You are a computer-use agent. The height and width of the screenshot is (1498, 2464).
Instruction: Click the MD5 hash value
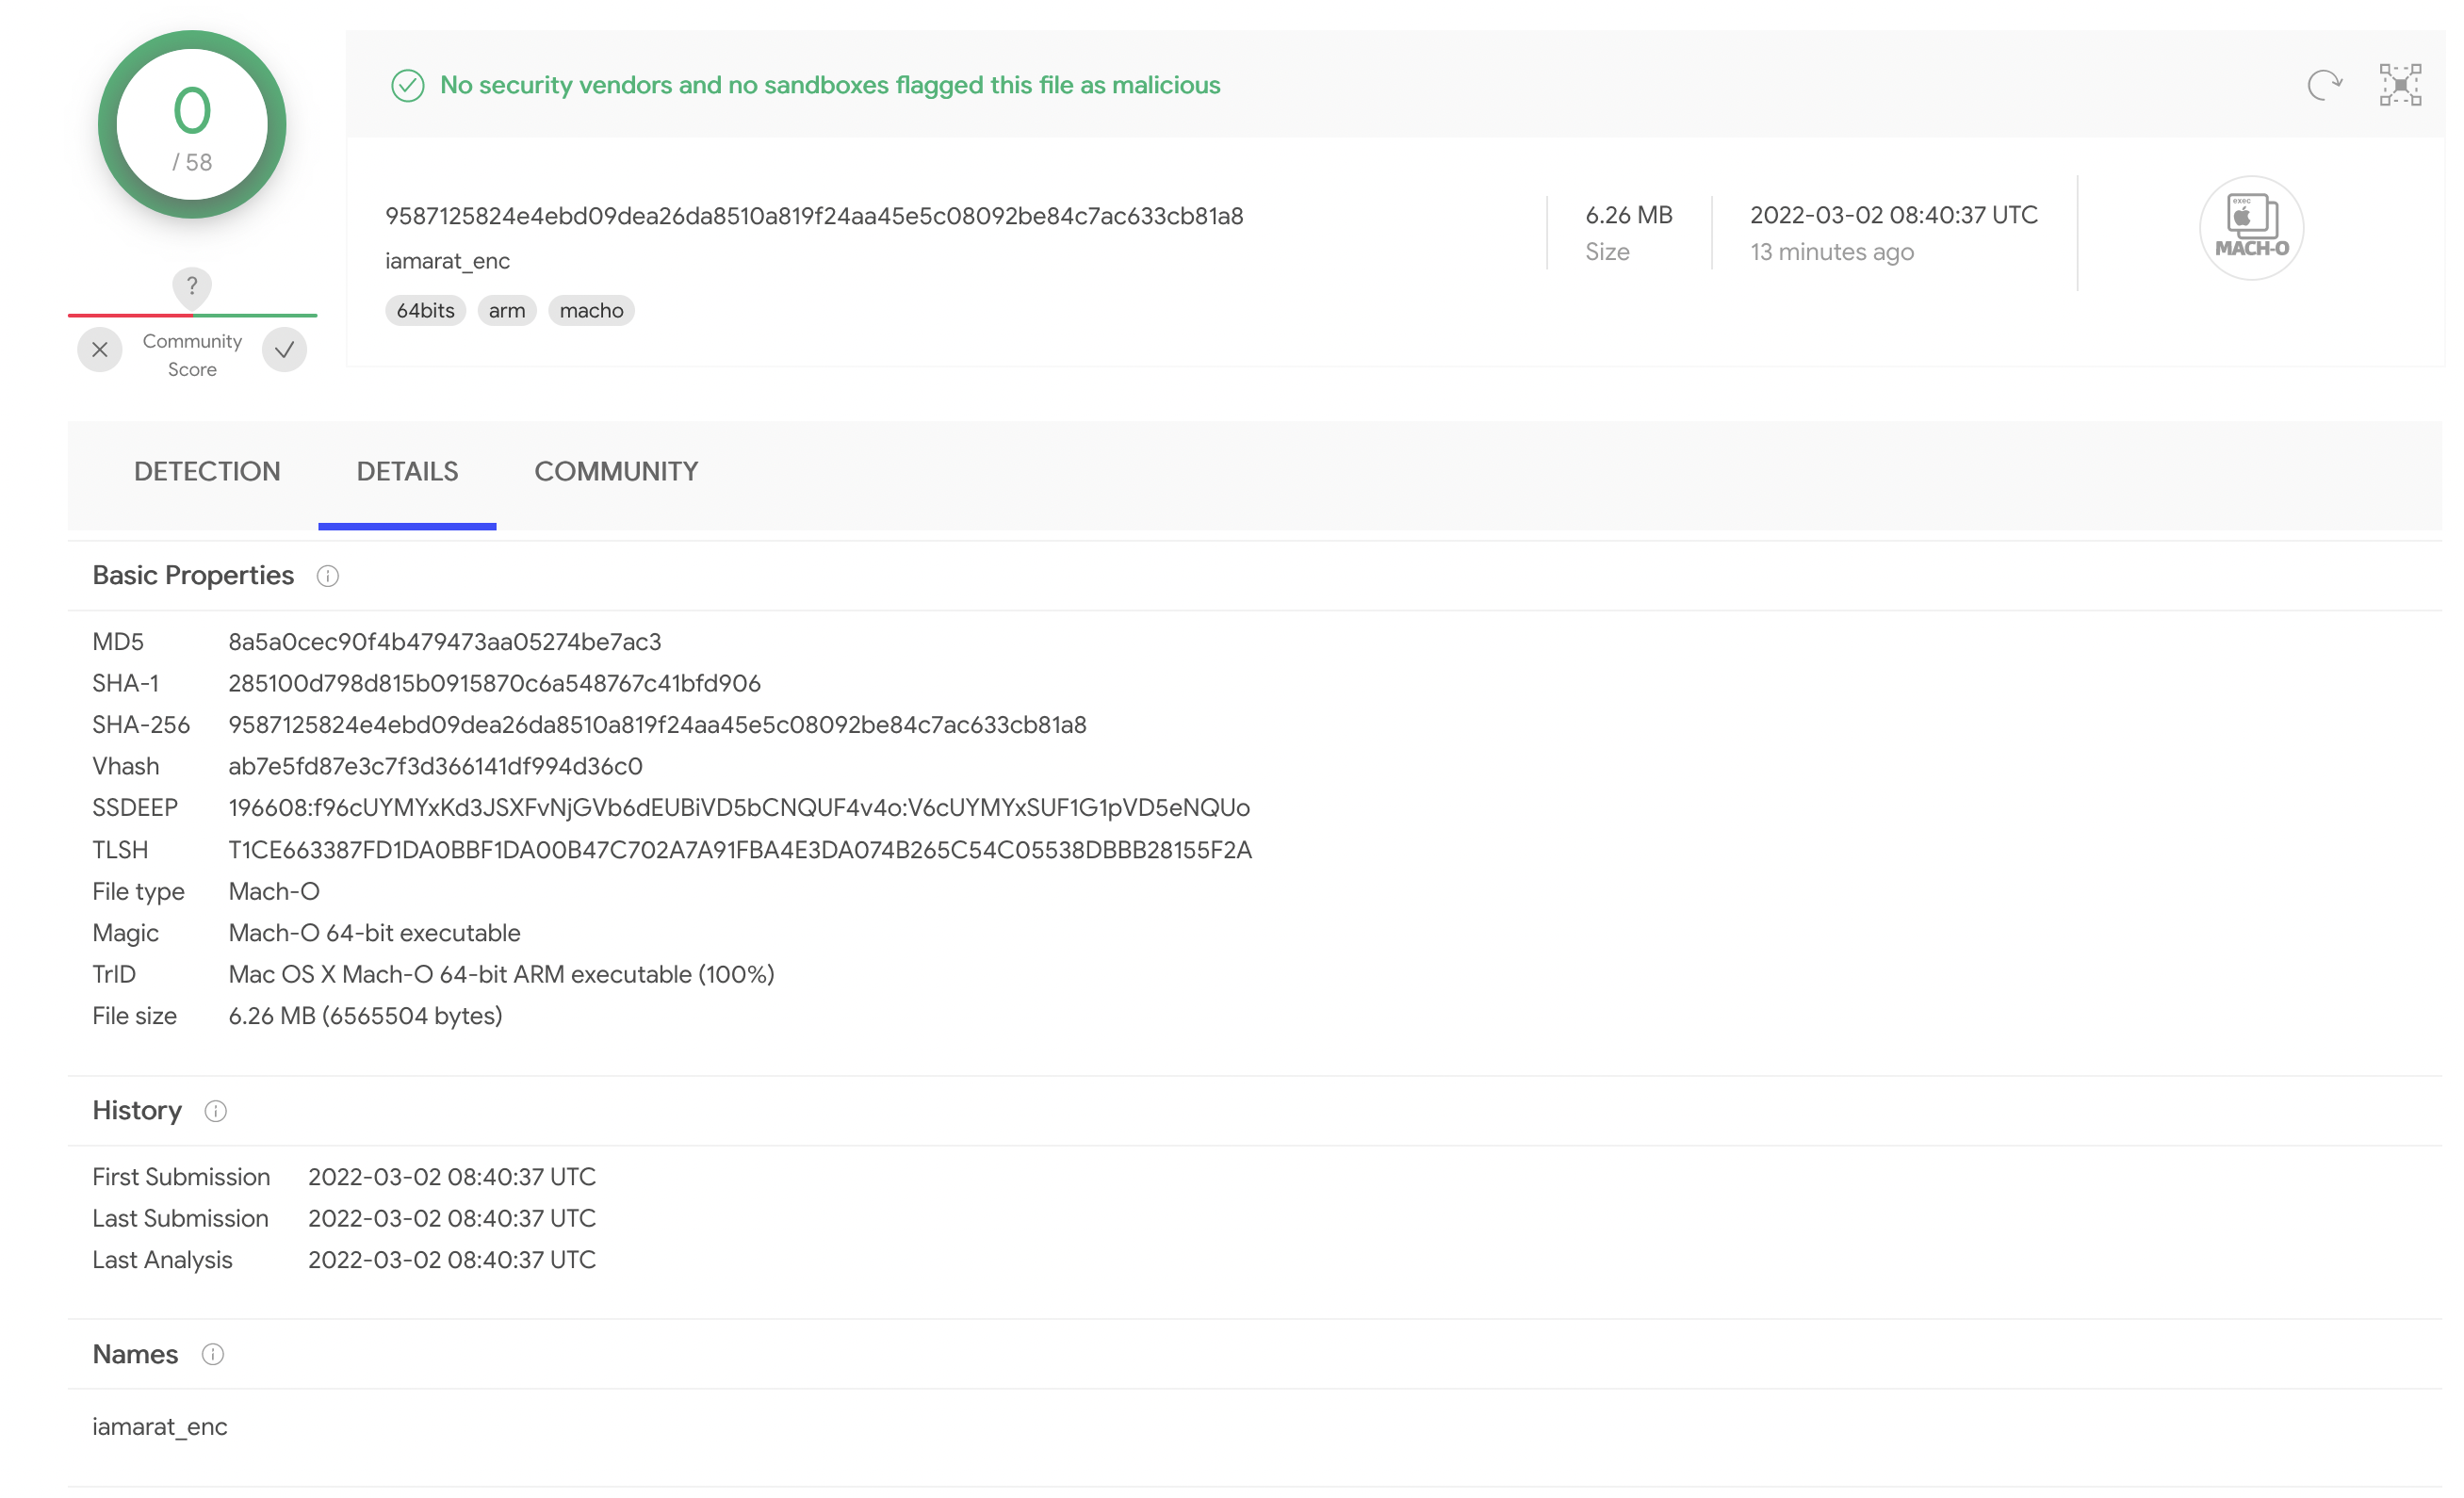click(444, 642)
